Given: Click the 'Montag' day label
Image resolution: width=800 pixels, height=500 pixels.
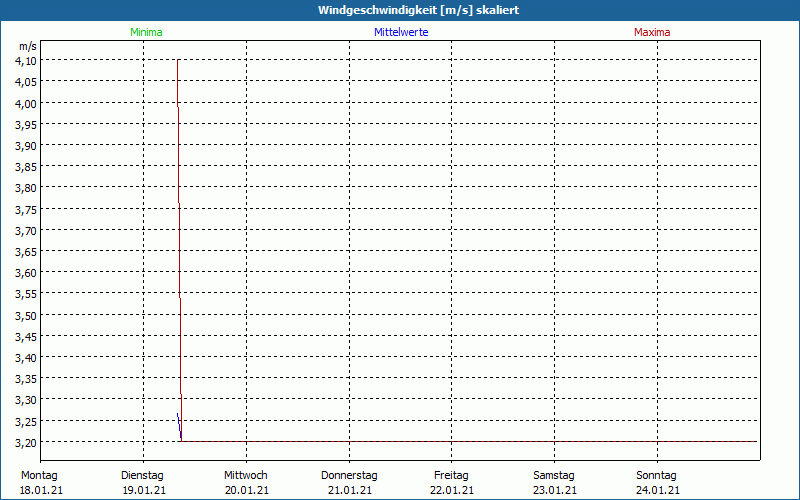Looking at the screenshot, I should [39, 475].
